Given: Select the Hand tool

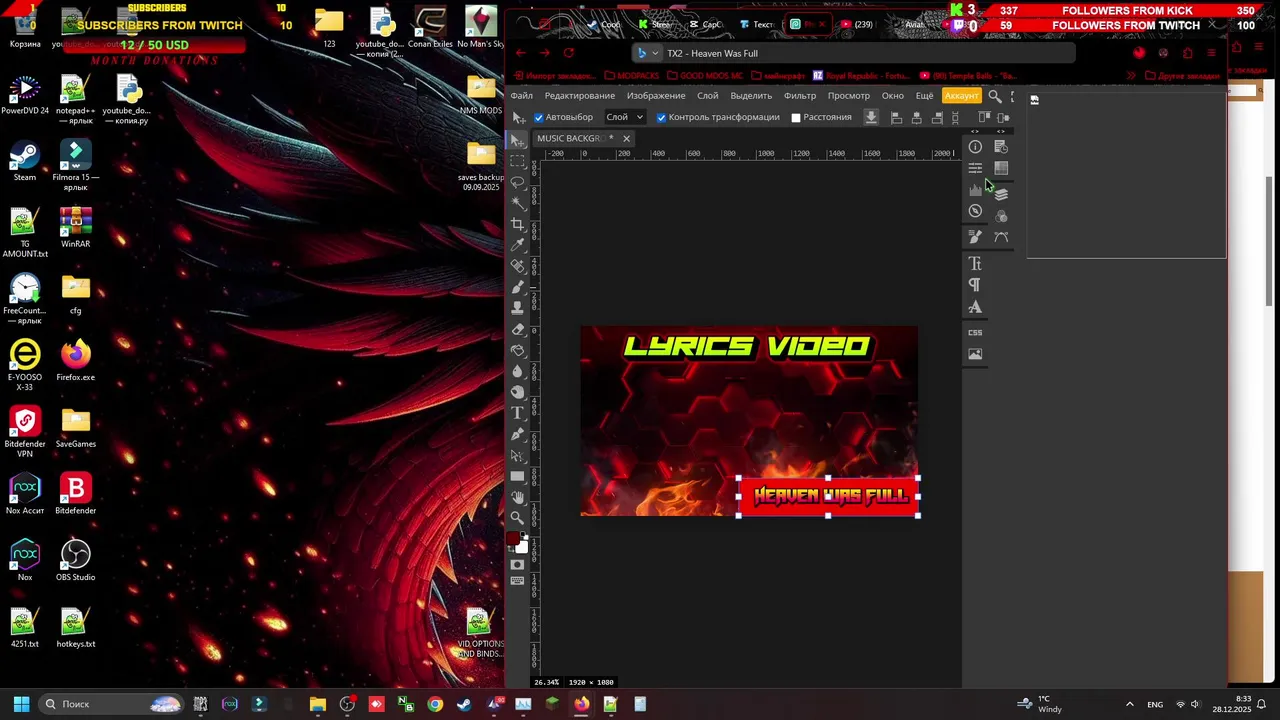Looking at the screenshot, I should (517, 497).
